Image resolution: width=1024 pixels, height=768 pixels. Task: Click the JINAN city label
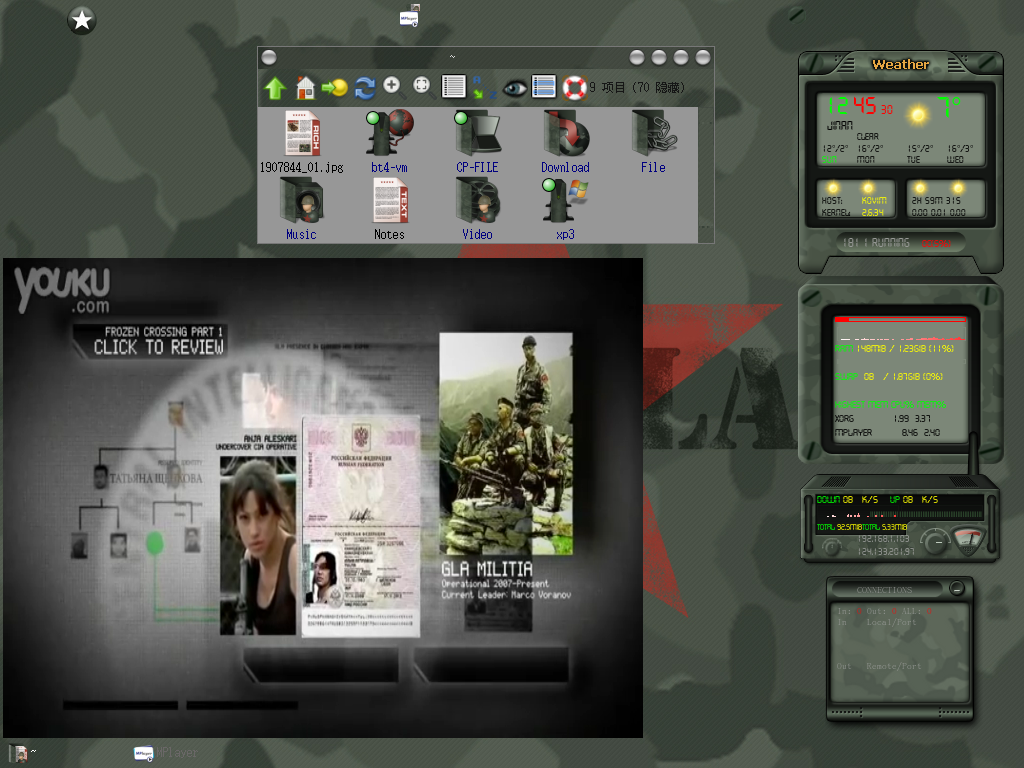[840, 125]
